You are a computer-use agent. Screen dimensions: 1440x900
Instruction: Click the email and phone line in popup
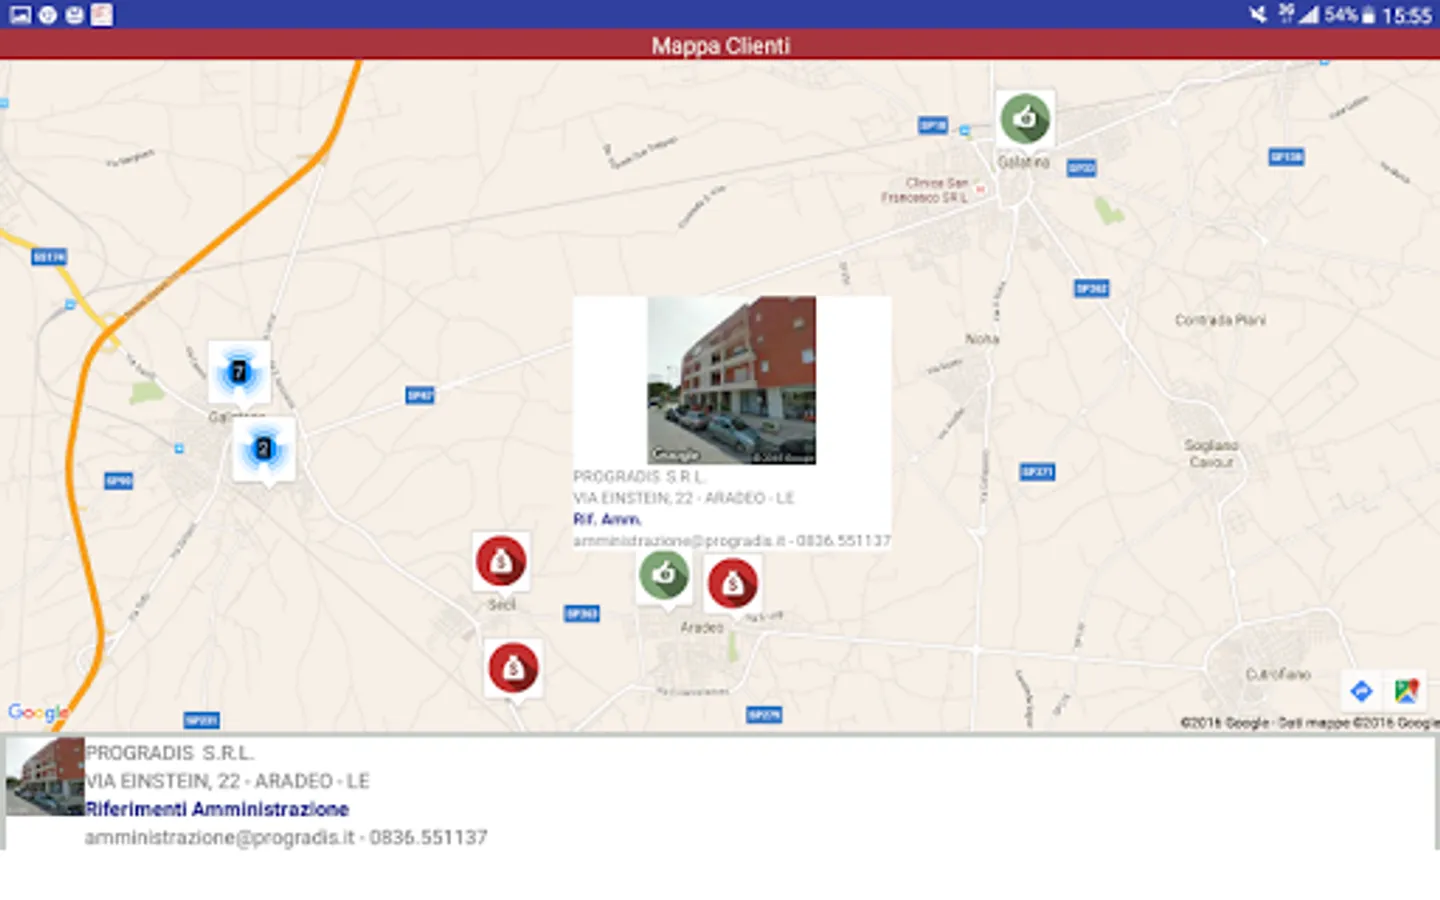pyautogui.click(x=732, y=541)
